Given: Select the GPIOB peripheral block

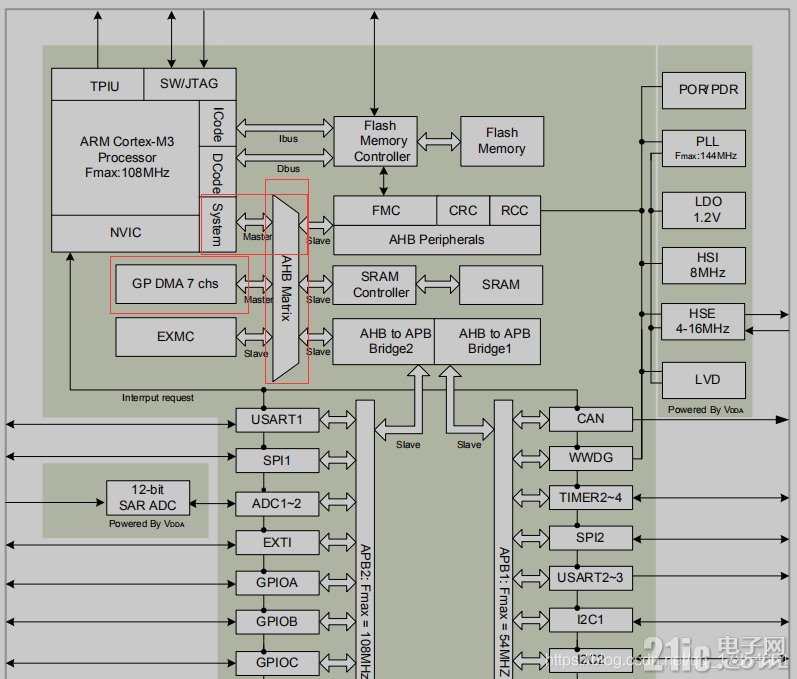Looking at the screenshot, I should [x=278, y=622].
